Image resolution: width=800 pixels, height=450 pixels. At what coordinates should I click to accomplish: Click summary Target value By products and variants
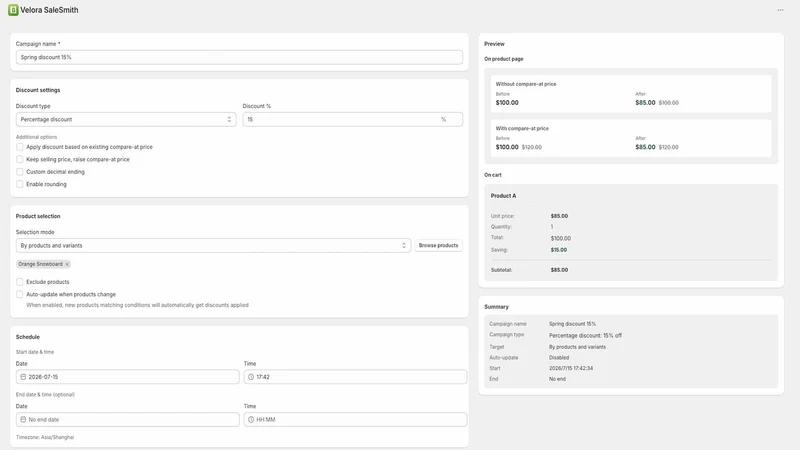pos(578,347)
